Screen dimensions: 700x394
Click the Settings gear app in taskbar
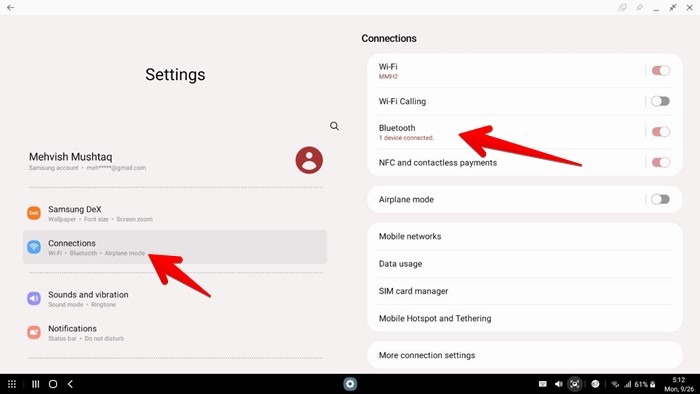click(350, 384)
